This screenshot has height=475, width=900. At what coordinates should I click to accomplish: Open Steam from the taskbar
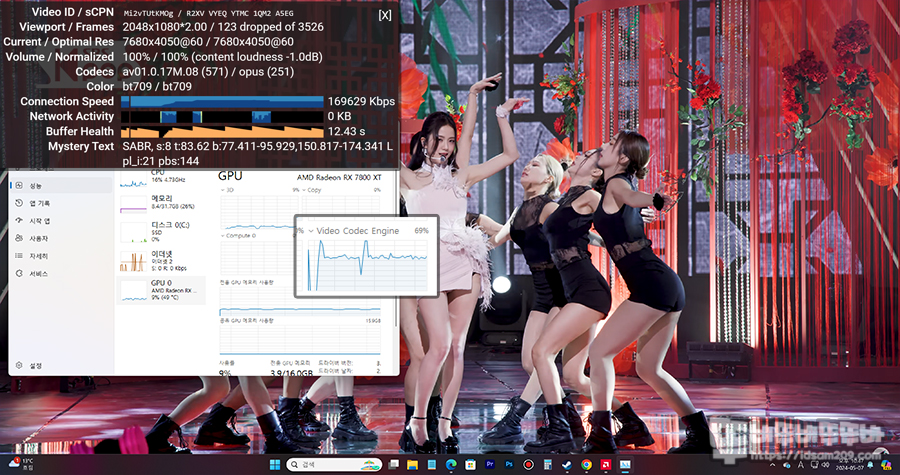pos(567,464)
